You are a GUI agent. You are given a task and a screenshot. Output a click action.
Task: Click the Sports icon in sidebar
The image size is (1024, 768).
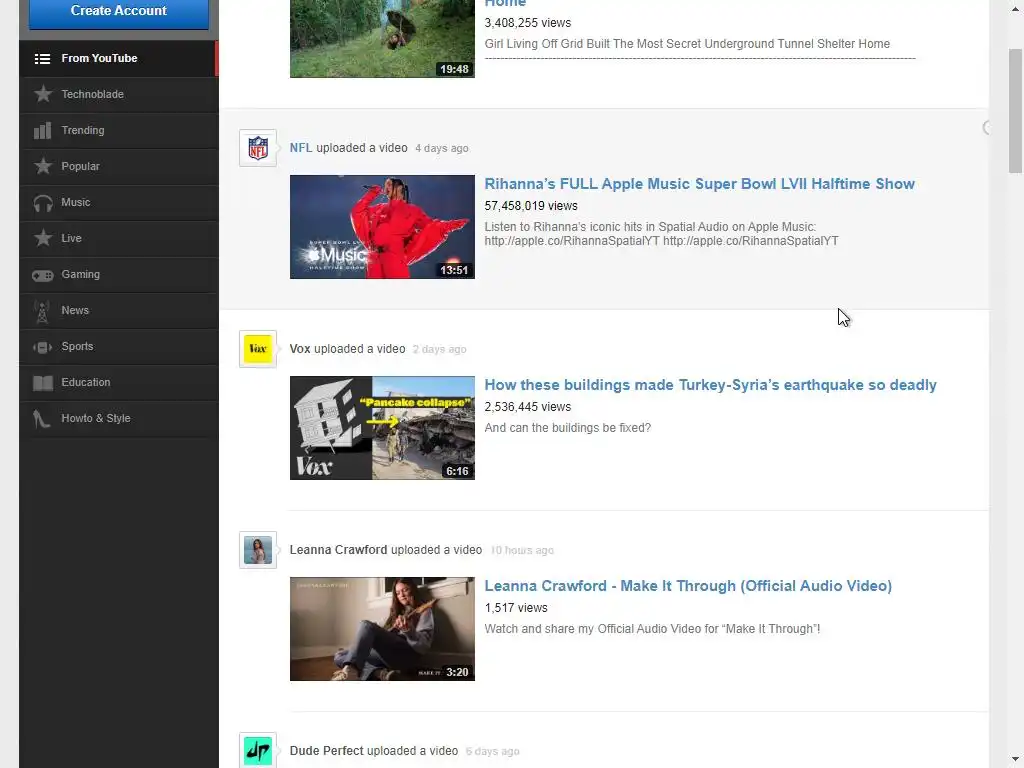click(43, 347)
